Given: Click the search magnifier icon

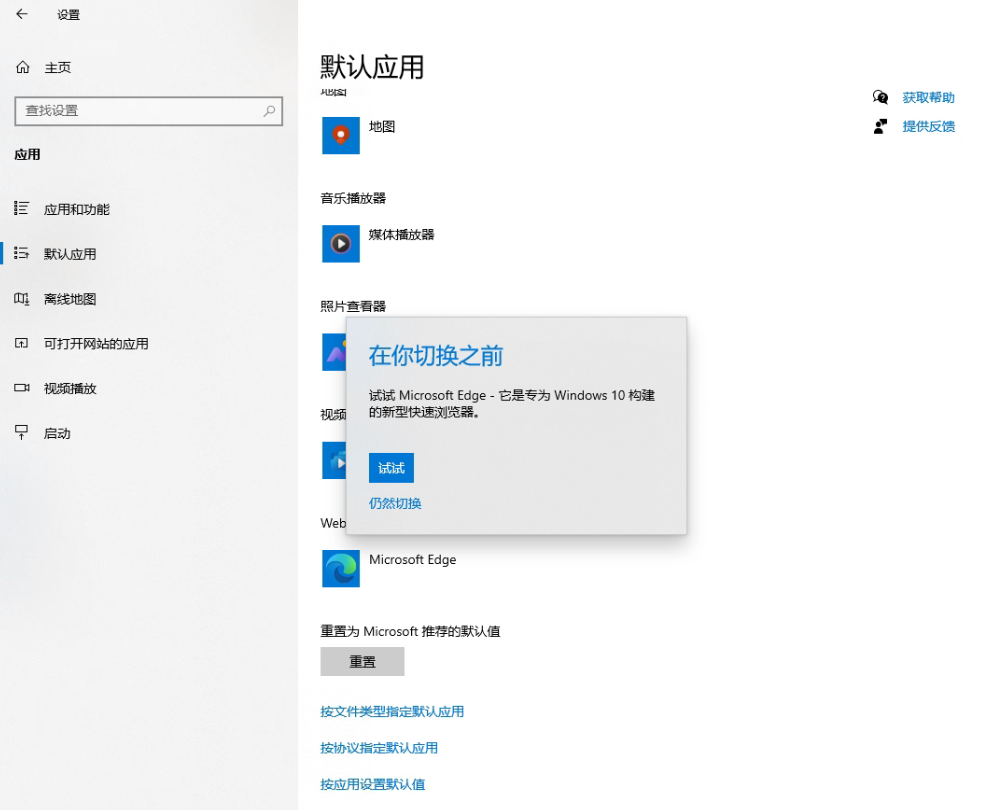Looking at the screenshot, I should click(269, 111).
